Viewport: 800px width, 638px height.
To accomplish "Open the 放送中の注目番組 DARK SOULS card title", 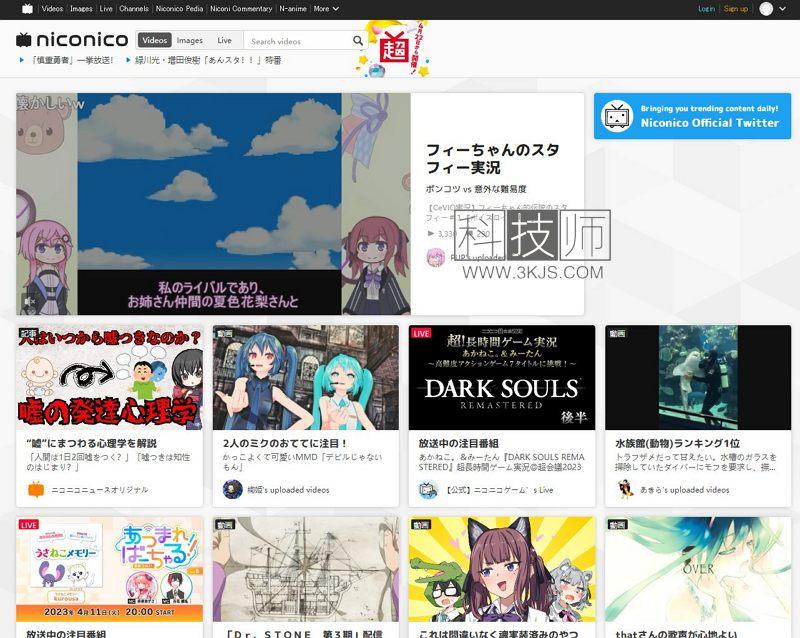I will [459, 443].
